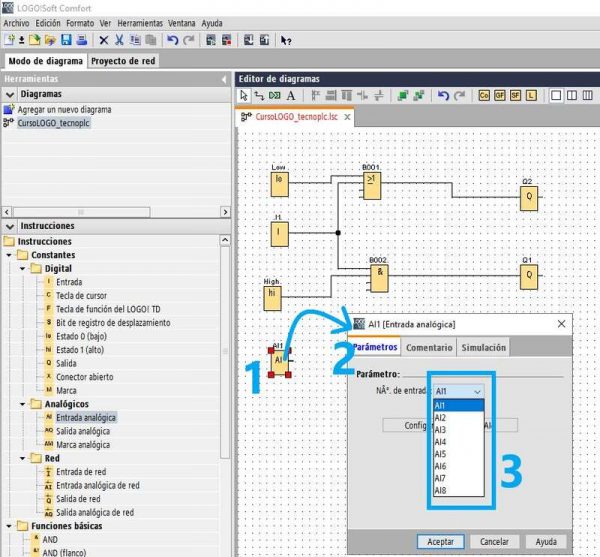The height and width of the screenshot is (557, 600).
Task: Select Salida analógica in instruction tree
Action: [x=85, y=430]
